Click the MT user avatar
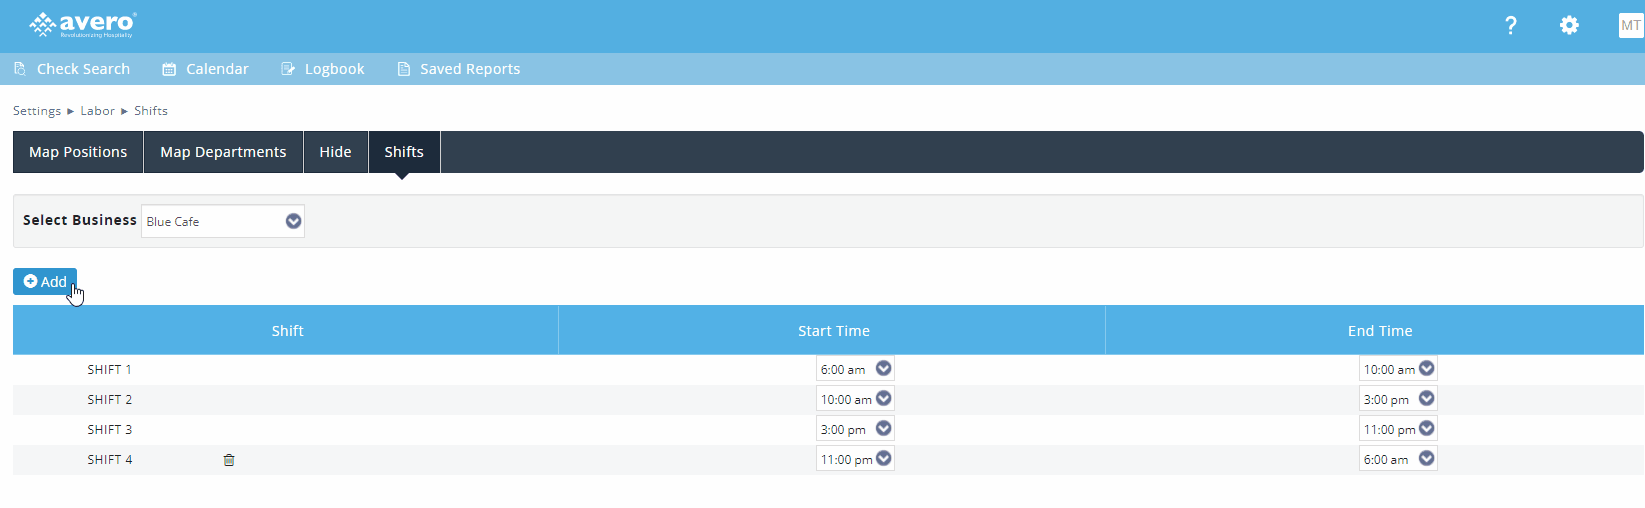The height and width of the screenshot is (508, 1645). (x=1630, y=26)
